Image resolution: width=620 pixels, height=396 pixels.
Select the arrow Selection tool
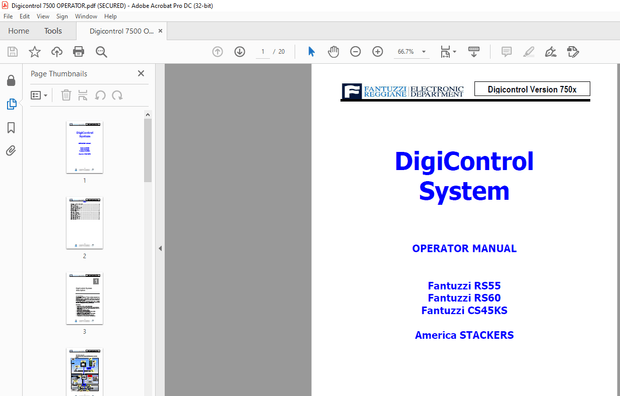(312, 51)
